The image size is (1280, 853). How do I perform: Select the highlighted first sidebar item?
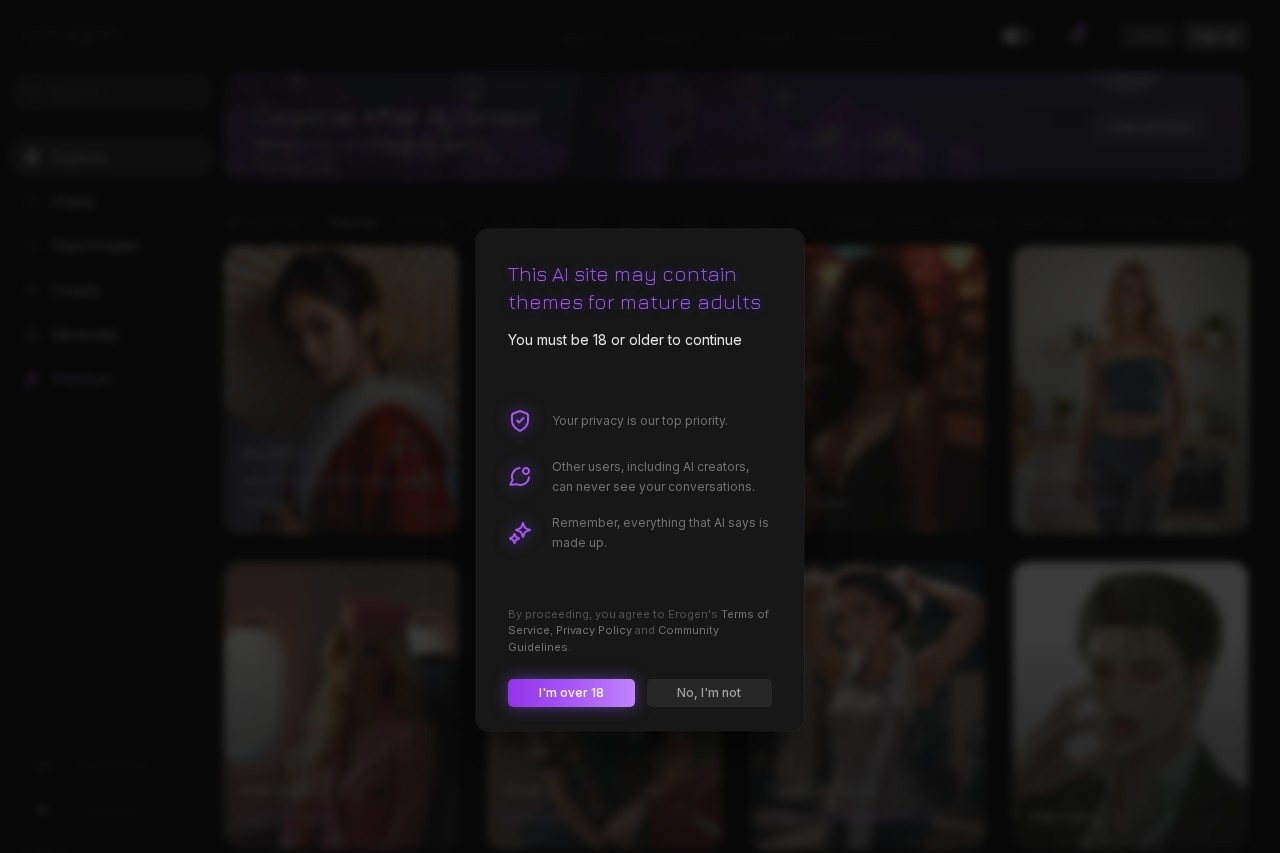point(112,158)
